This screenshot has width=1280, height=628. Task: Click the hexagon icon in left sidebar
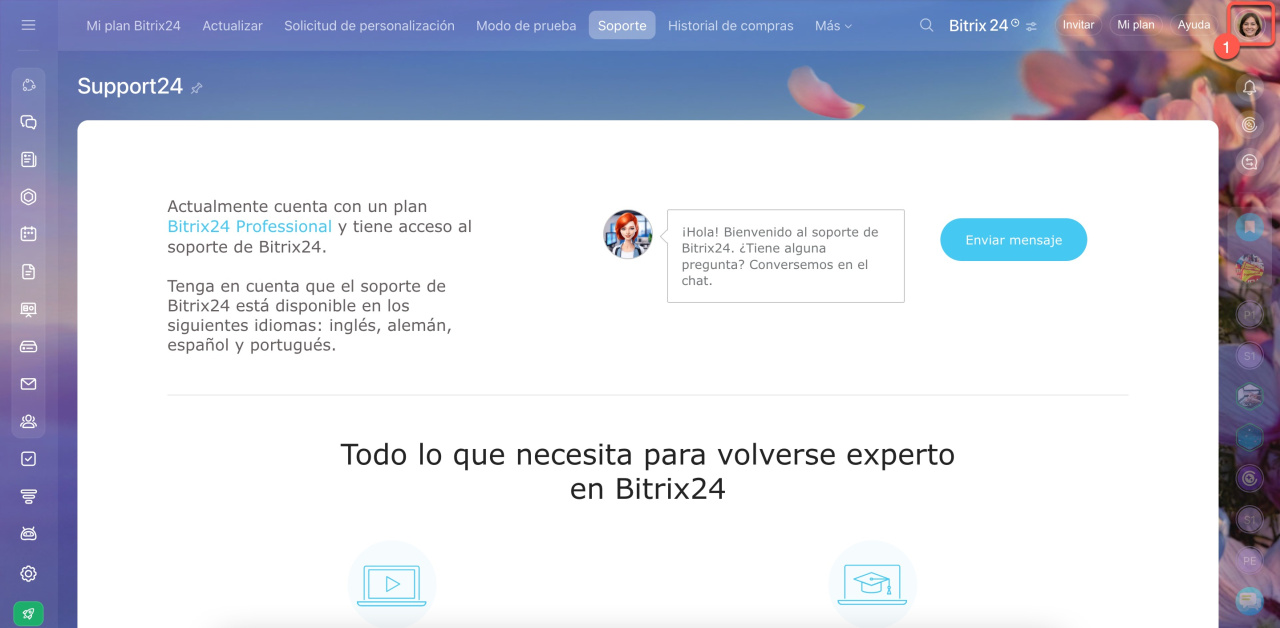click(28, 197)
